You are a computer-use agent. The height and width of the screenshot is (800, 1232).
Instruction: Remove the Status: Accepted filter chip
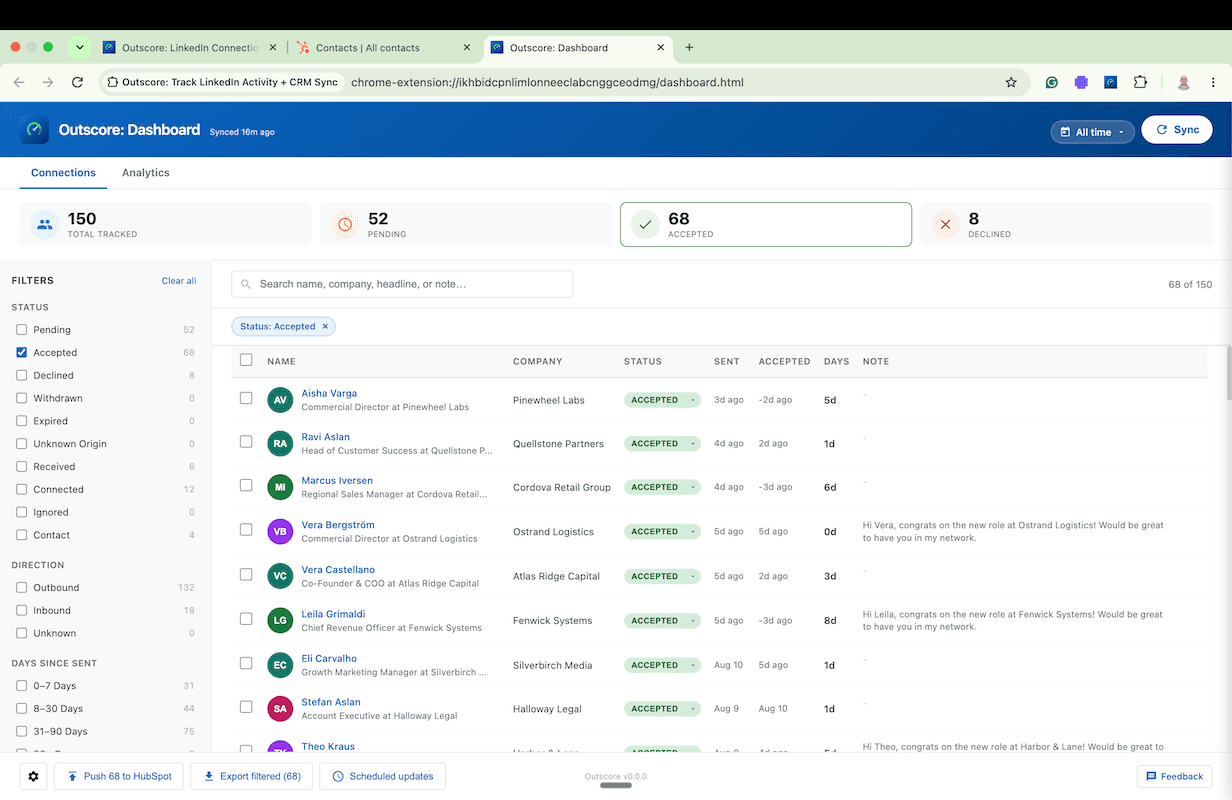[325, 326]
